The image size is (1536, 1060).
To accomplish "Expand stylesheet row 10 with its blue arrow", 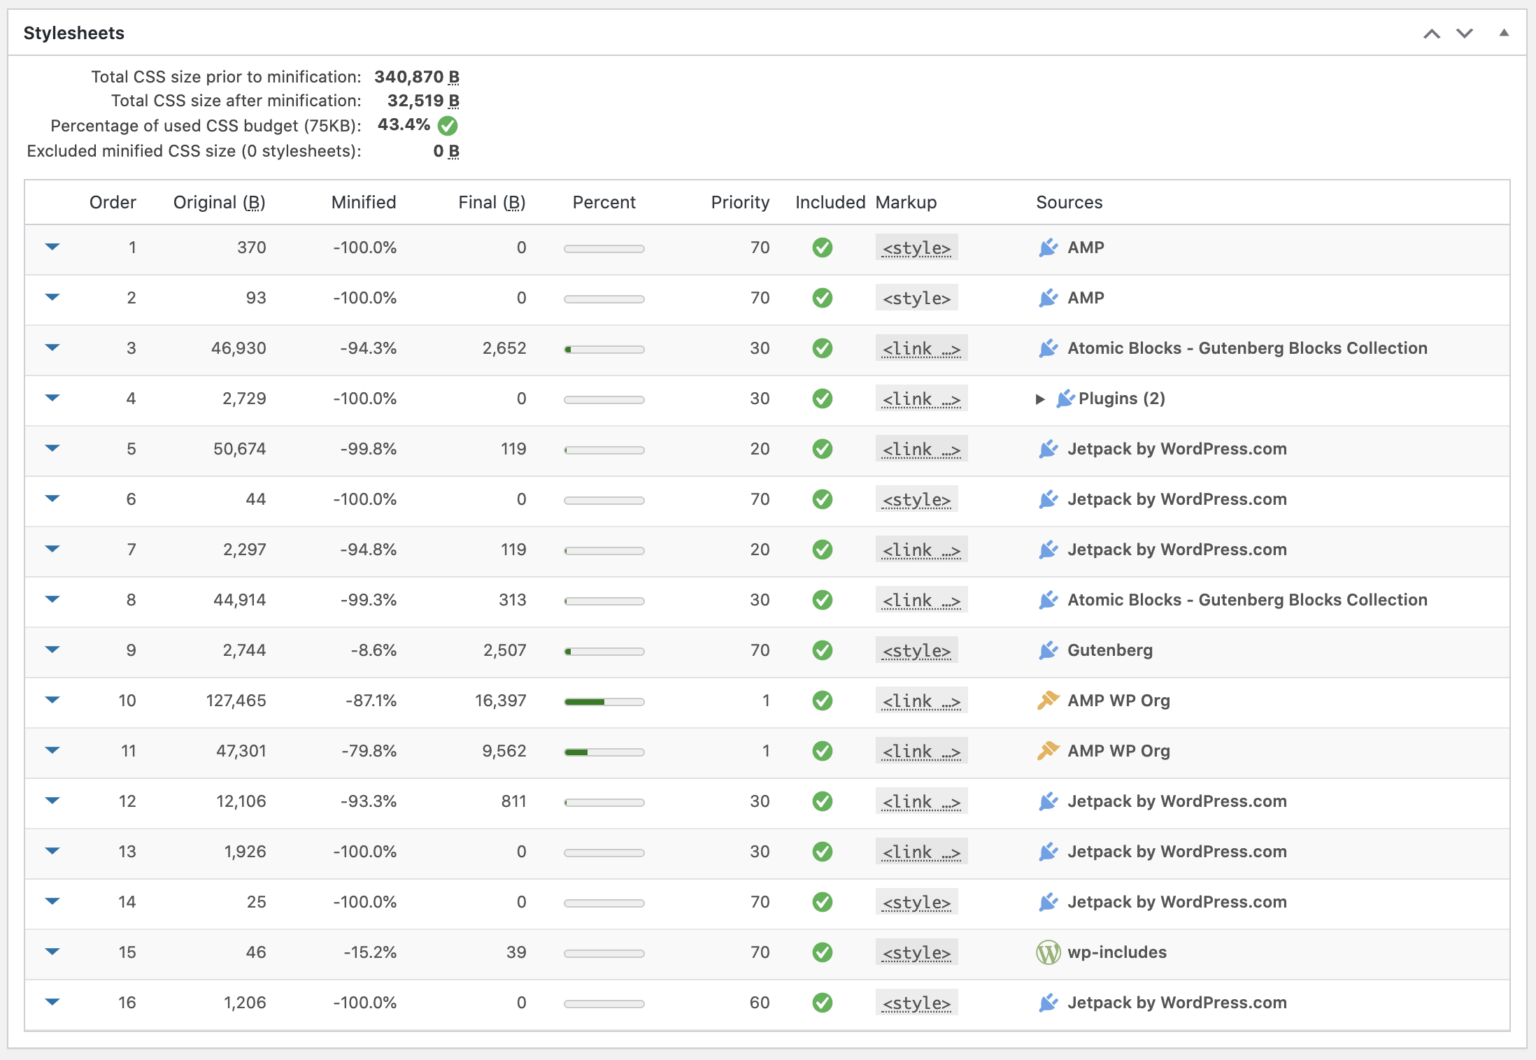I will click(52, 700).
